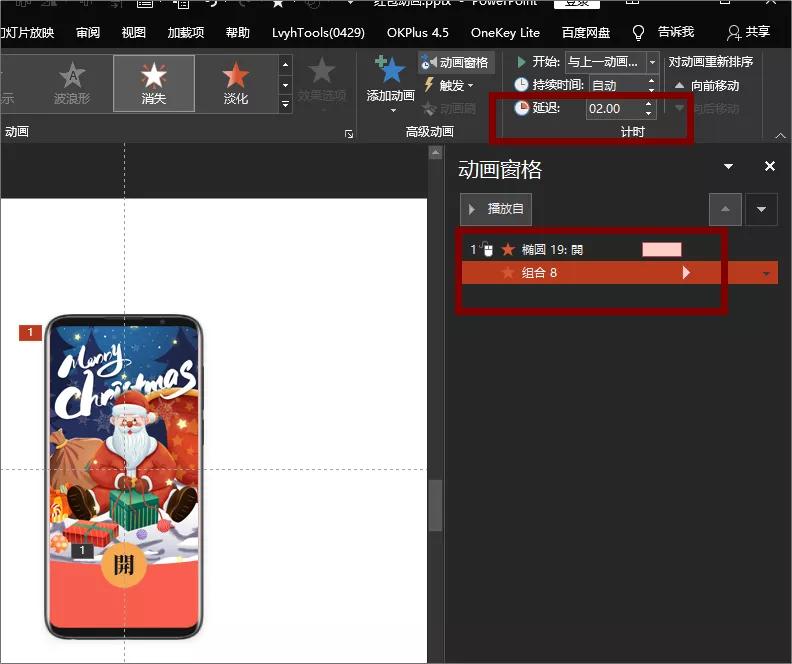Open the Animation Pane options dropdown arrow
The height and width of the screenshot is (664, 792).
click(728, 166)
